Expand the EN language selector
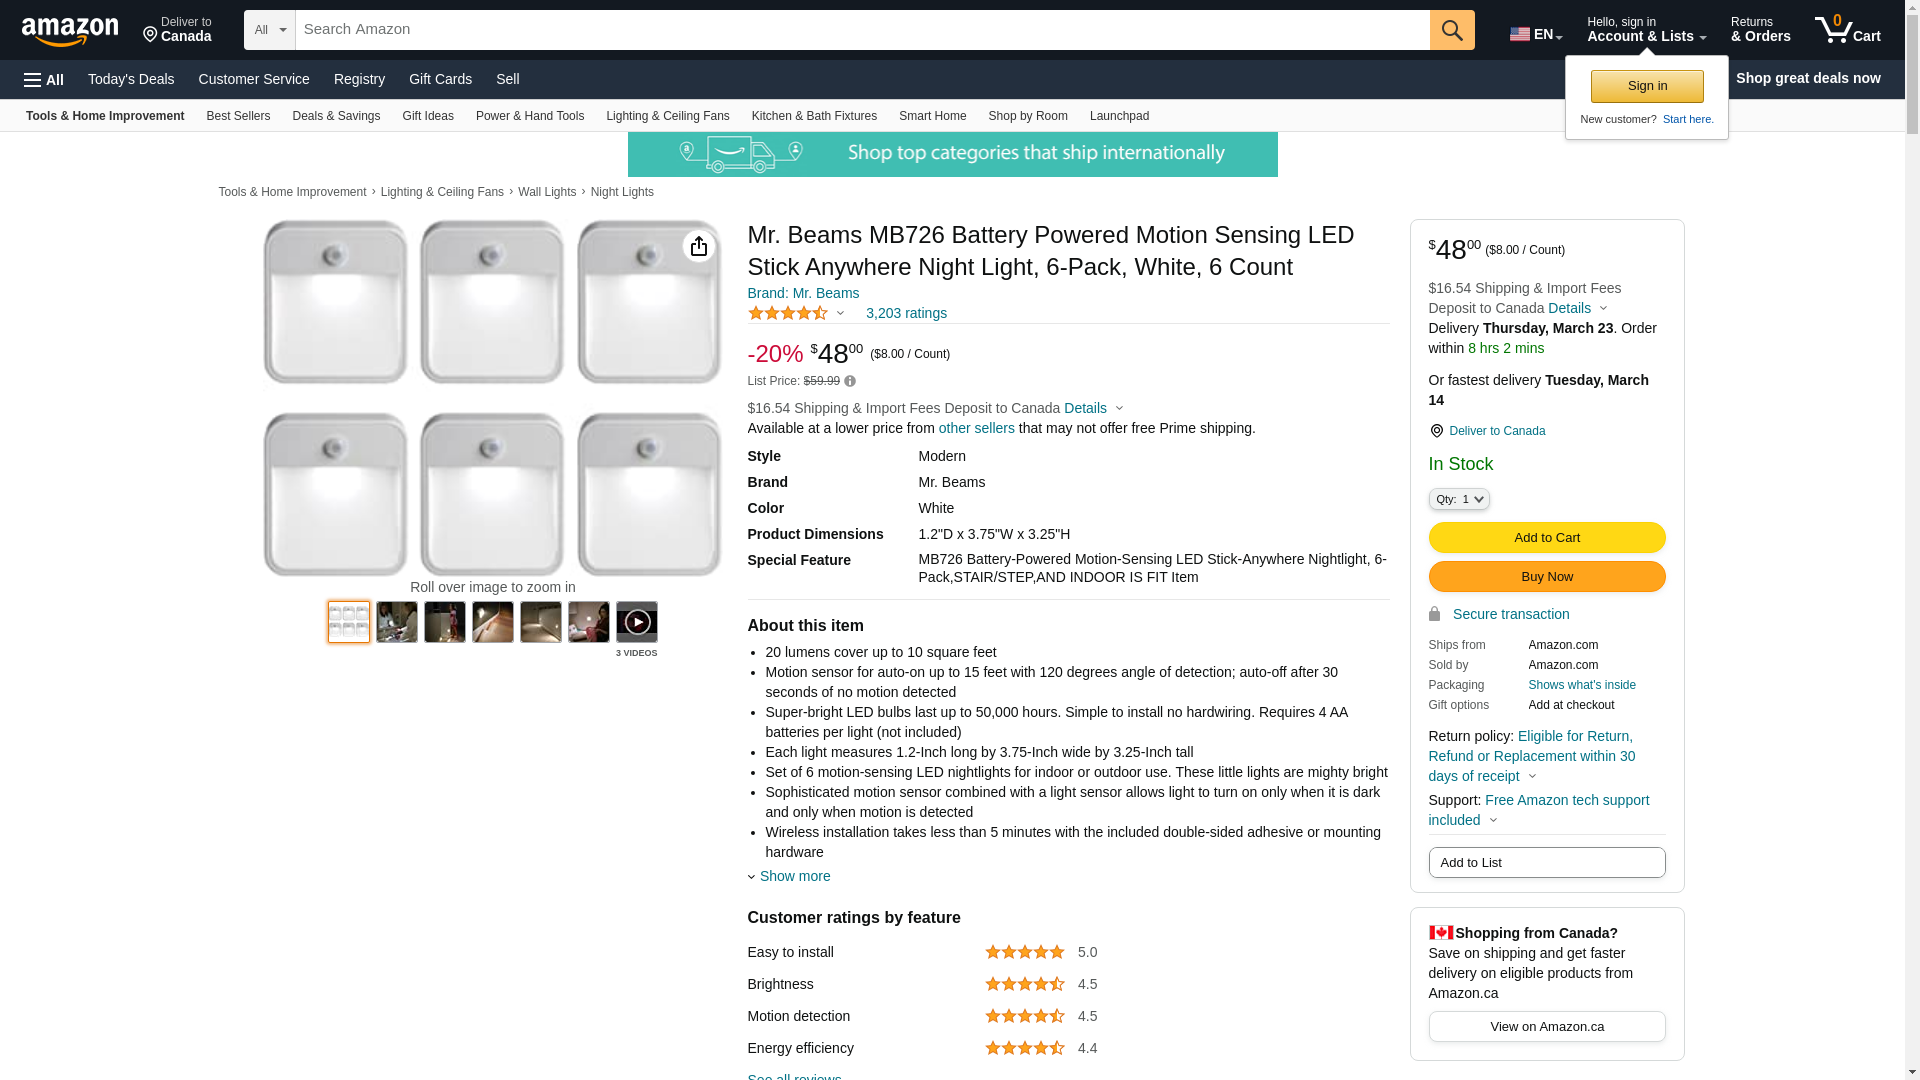This screenshot has height=1080, width=1920. [x=1535, y=34]
